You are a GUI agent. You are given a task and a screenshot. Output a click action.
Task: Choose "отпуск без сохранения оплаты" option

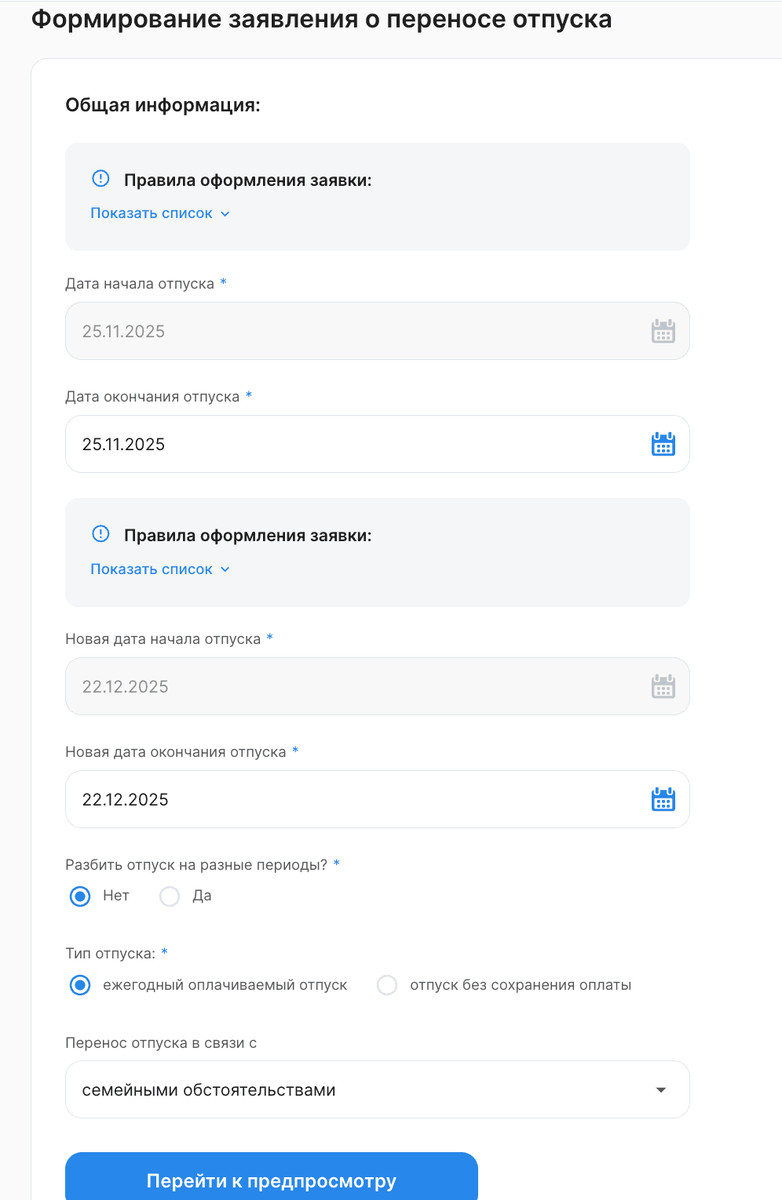point(387,985)
